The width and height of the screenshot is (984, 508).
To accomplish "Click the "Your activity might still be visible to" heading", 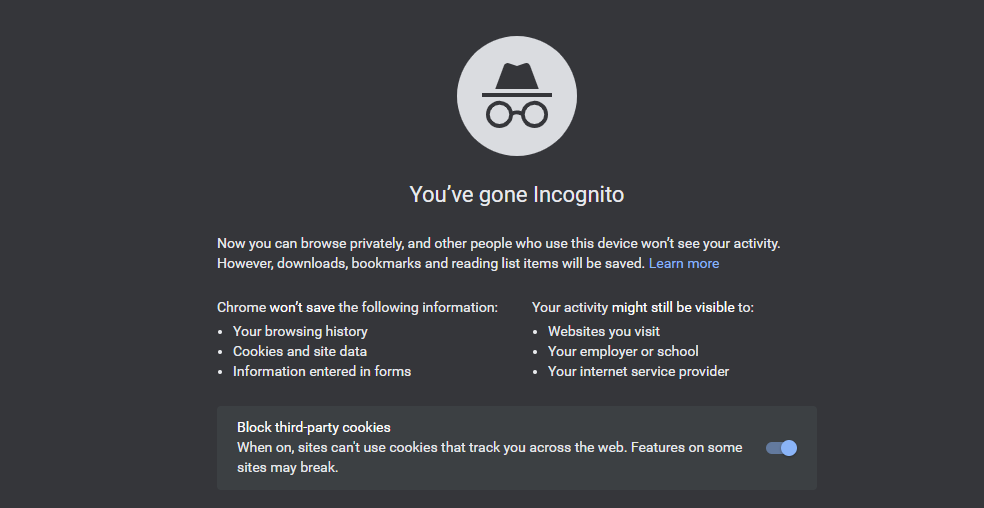I will (x=642, y=307).
